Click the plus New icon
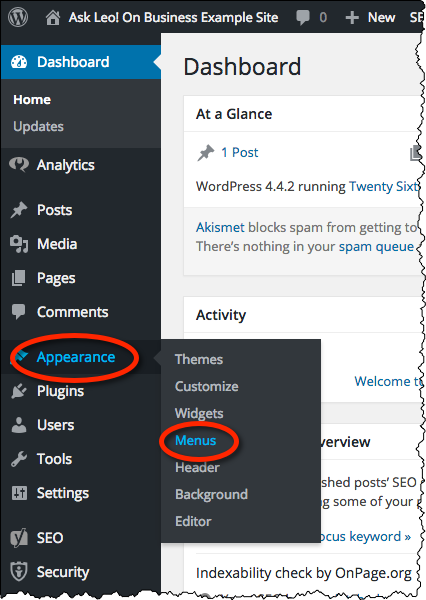 click(x=352, y=18)
